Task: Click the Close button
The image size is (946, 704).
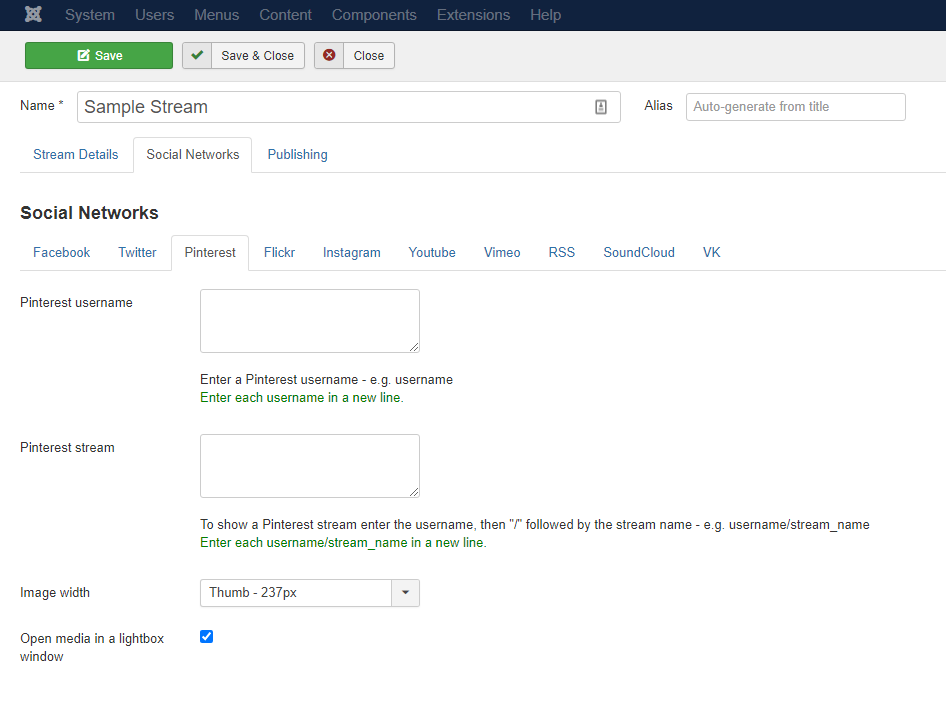Action: point(354,55)
